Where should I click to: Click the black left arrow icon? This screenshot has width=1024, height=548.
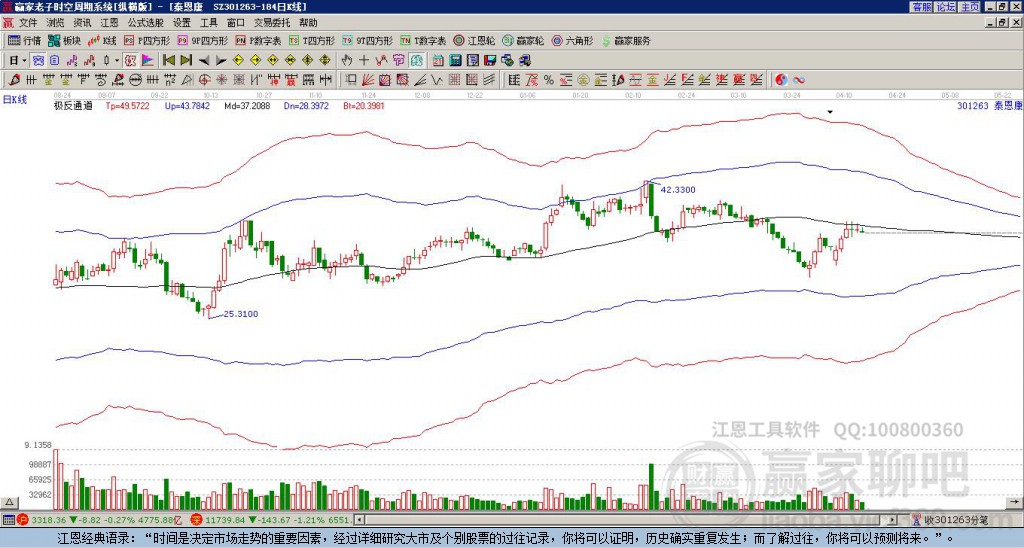point(204,61)
